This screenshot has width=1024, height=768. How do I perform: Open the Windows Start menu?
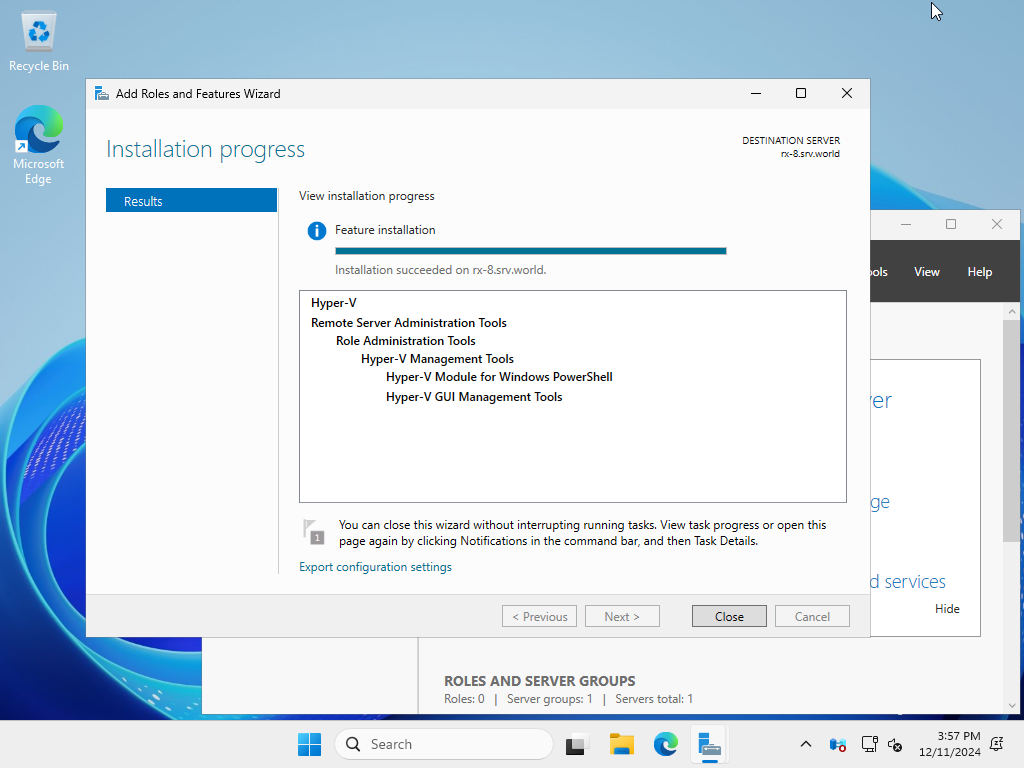[x=310, y=744]
